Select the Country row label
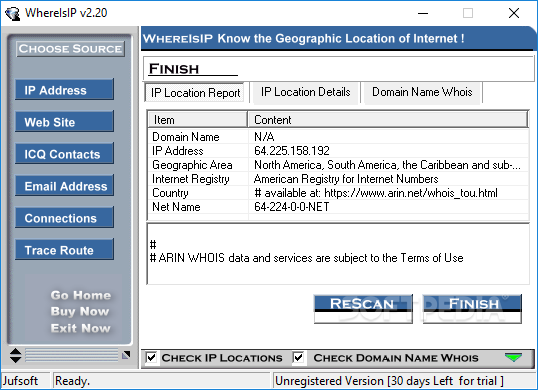The height and width of the screenshot is (390, 538). pyautogui.click(x=170, y=193)
